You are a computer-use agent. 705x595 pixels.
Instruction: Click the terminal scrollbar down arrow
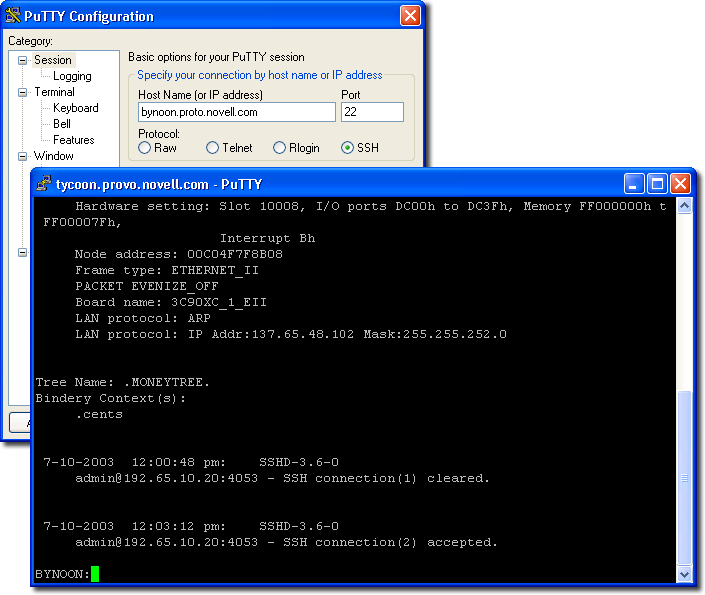tap(684, 574)
